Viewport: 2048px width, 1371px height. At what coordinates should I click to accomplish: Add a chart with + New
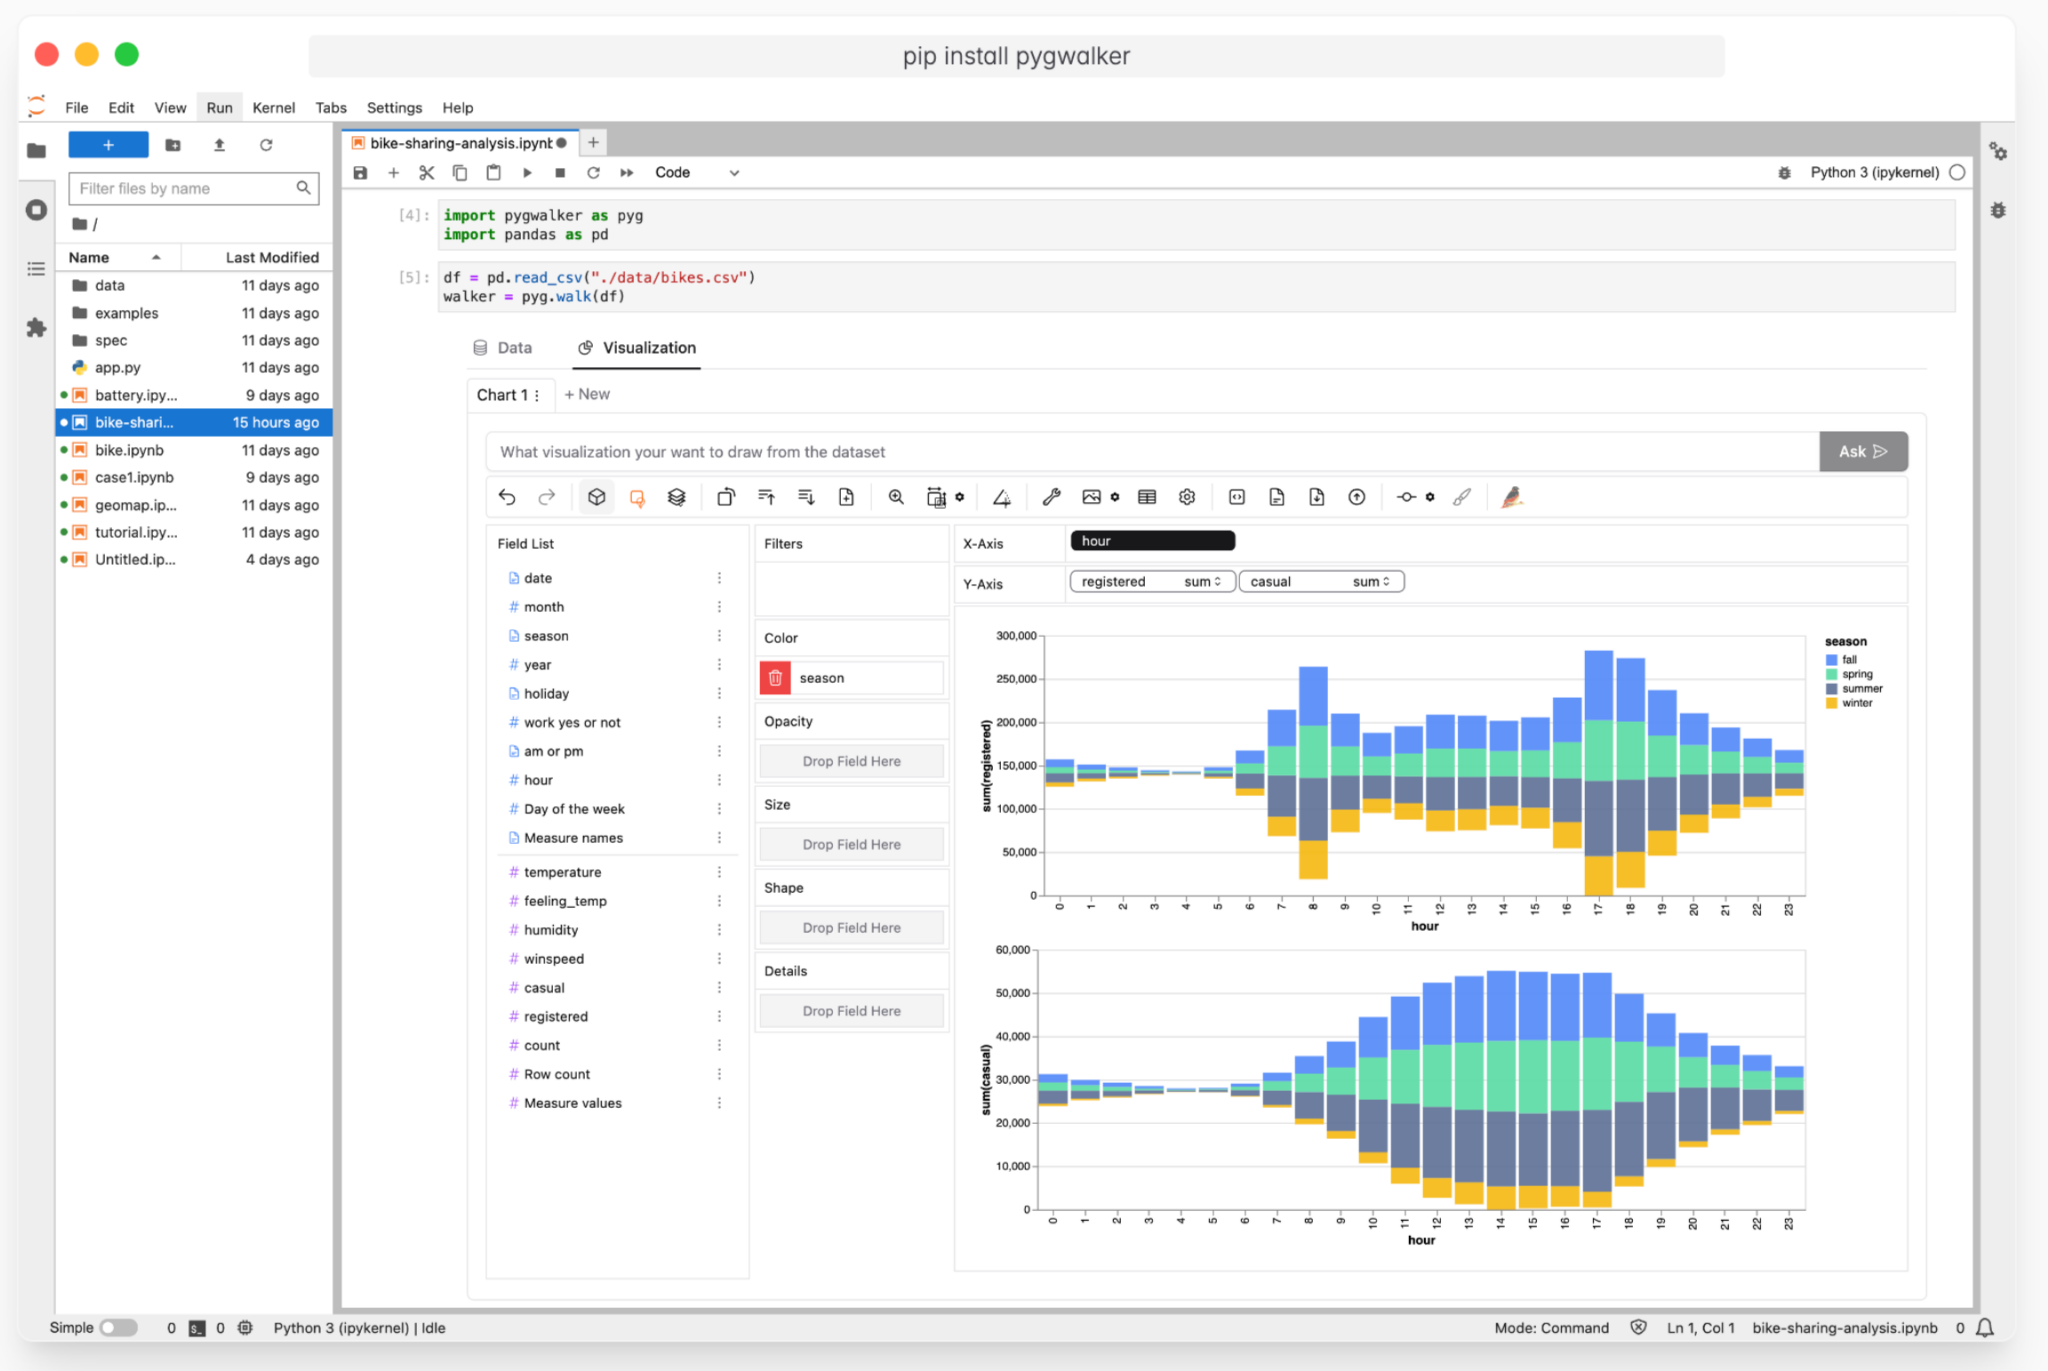(x=587, y=394)
